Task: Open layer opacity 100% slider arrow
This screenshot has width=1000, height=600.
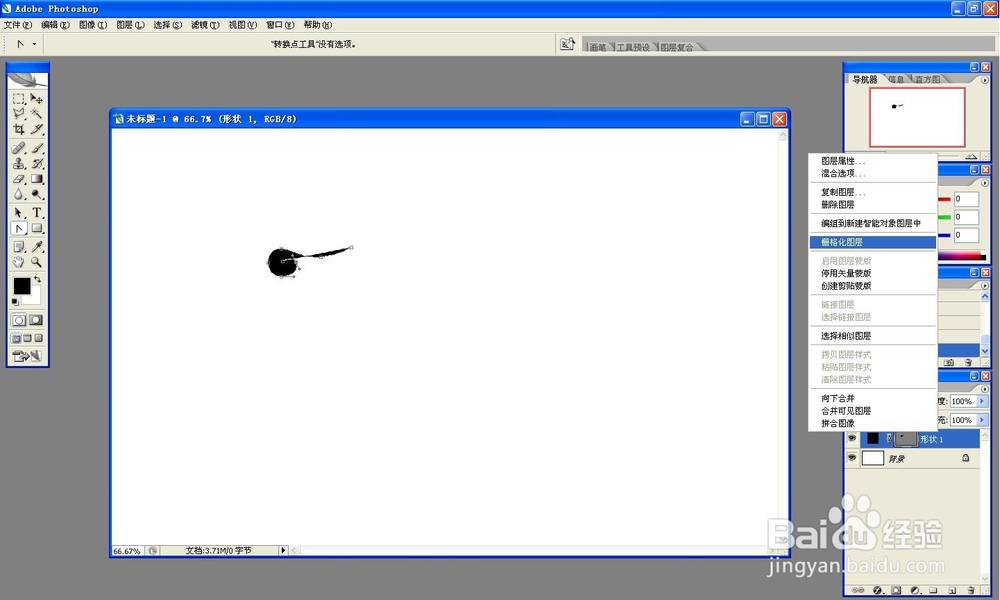Action: [982, 401]
